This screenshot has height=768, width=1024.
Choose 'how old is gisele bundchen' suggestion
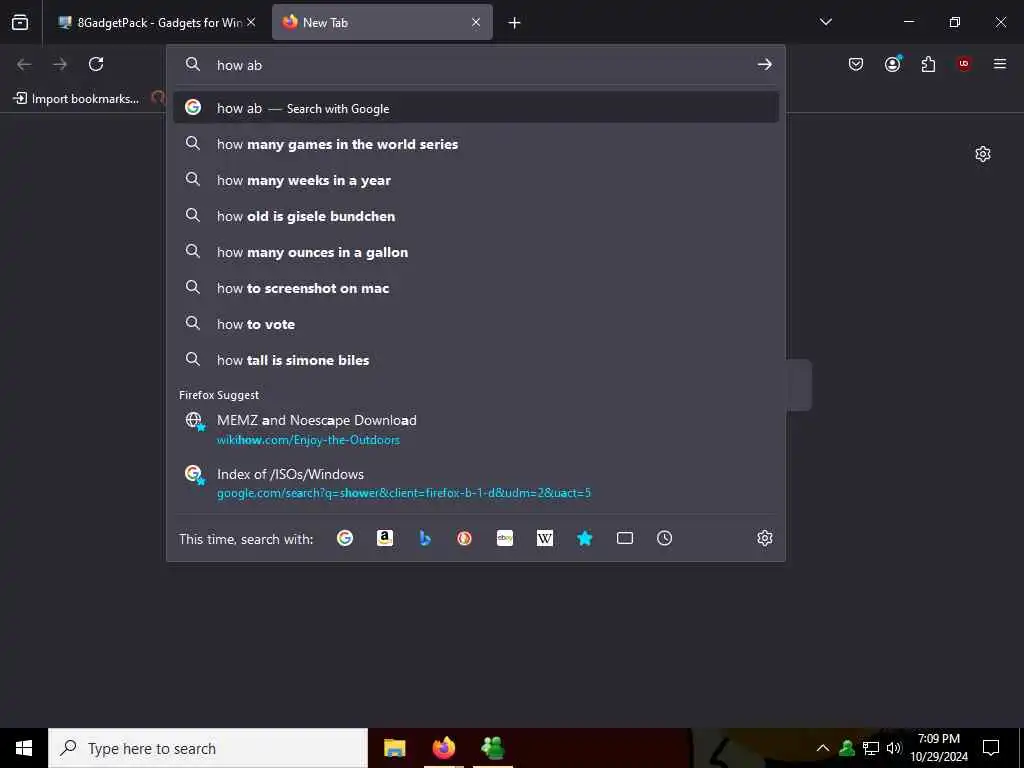(x=476, y=216)
